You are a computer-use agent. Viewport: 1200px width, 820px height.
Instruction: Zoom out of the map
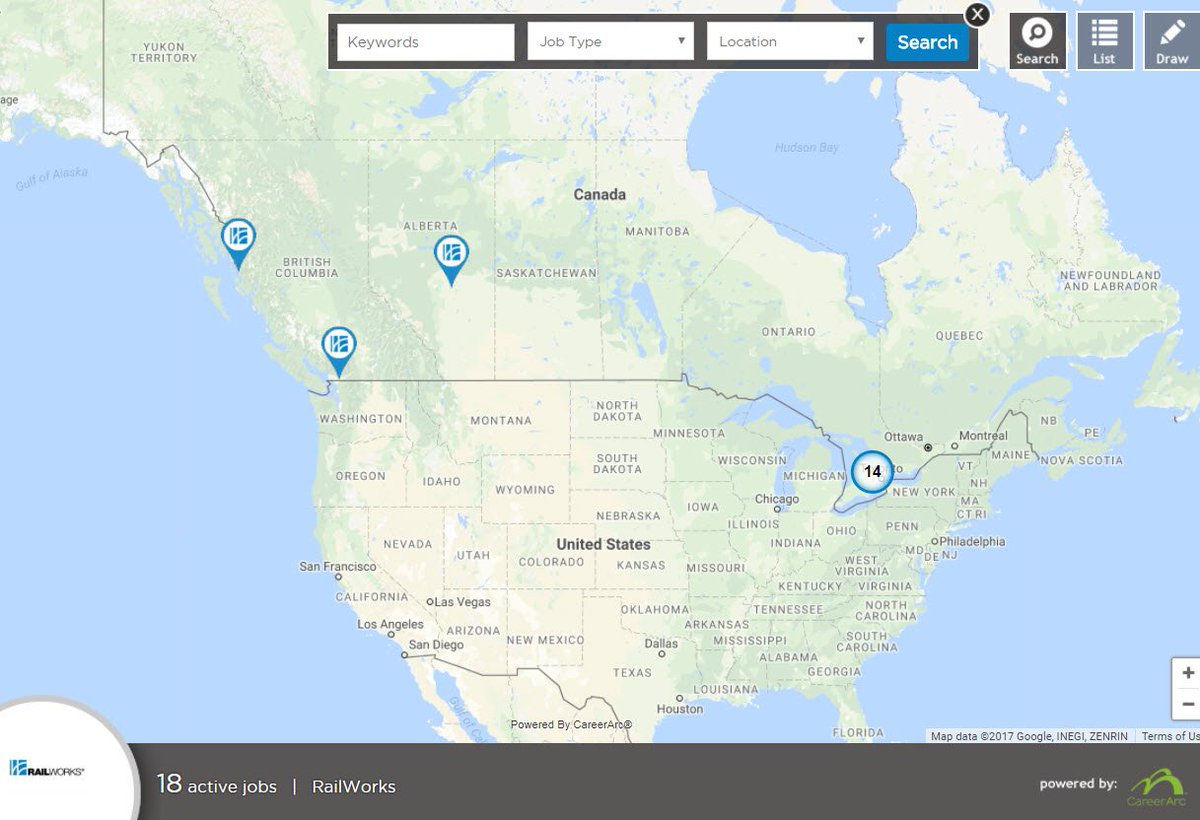click(1187, 704)
